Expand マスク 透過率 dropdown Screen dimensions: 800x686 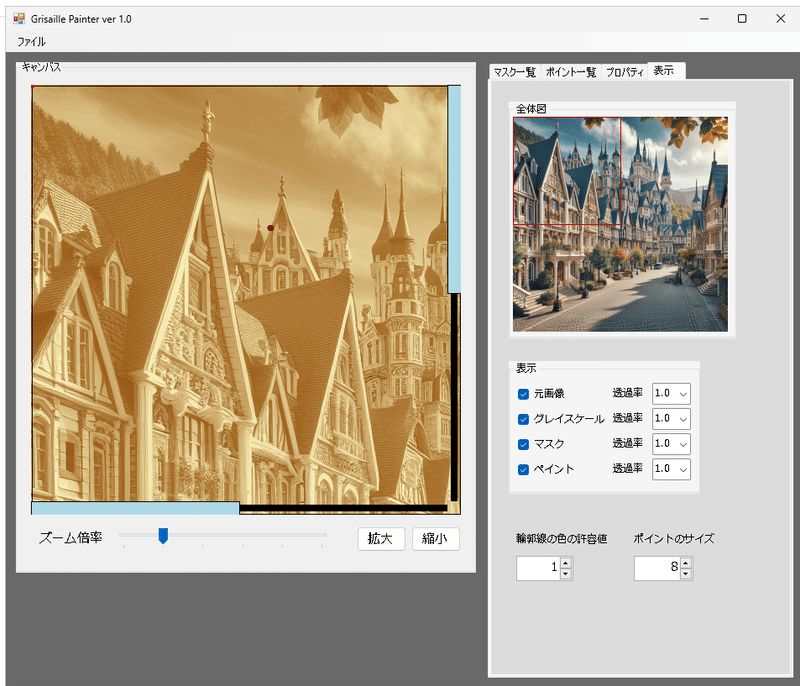tap(671, 444)
